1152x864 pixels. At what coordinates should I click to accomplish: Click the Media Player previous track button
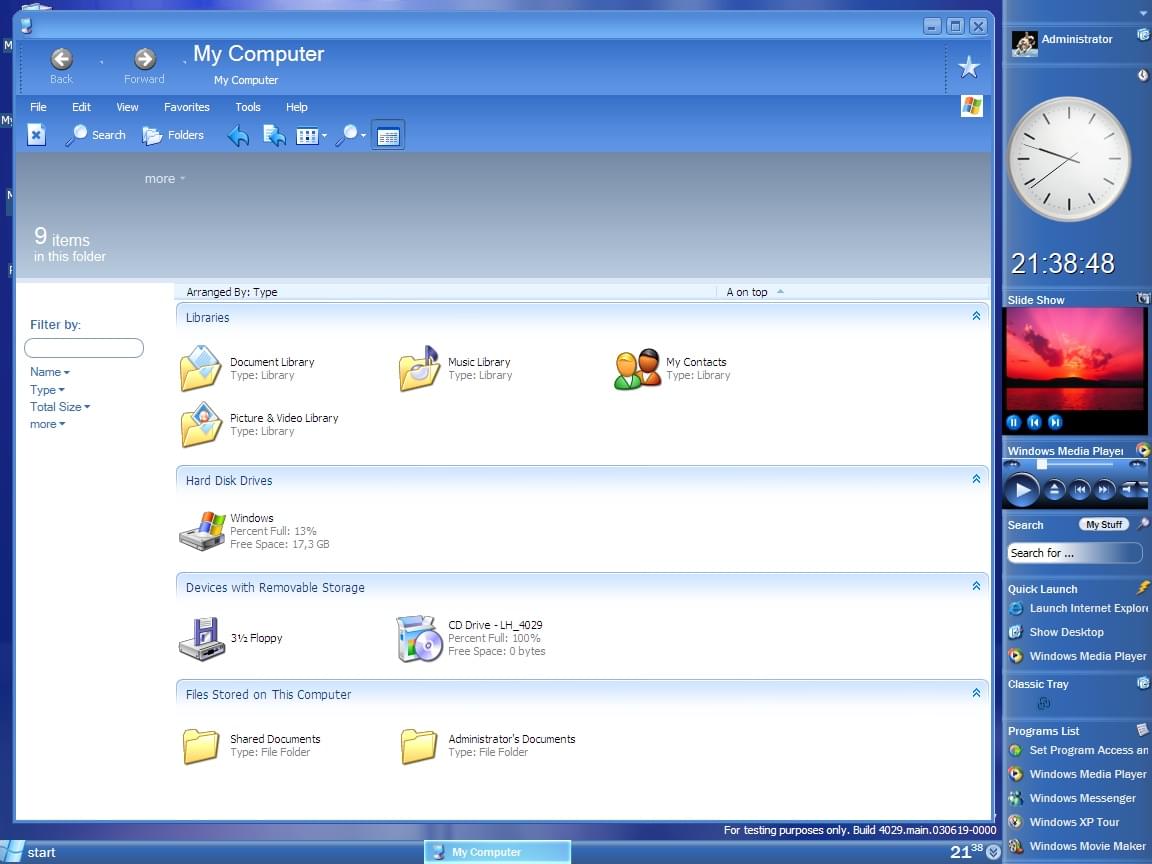1079,490
